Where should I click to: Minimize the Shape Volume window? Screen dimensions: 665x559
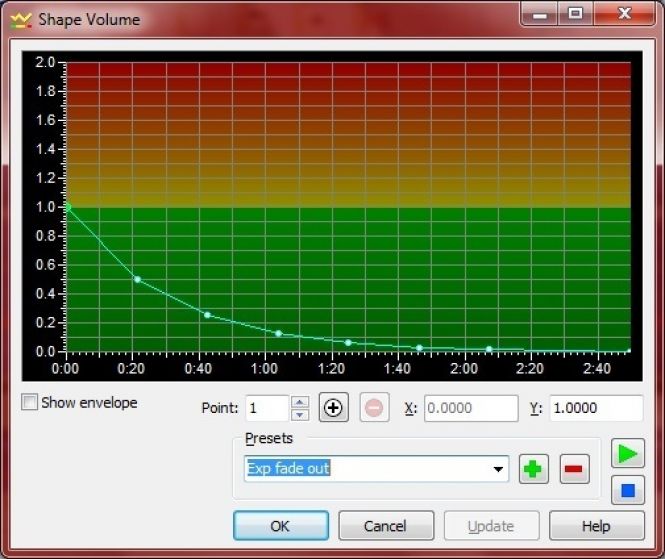point(539,14)
